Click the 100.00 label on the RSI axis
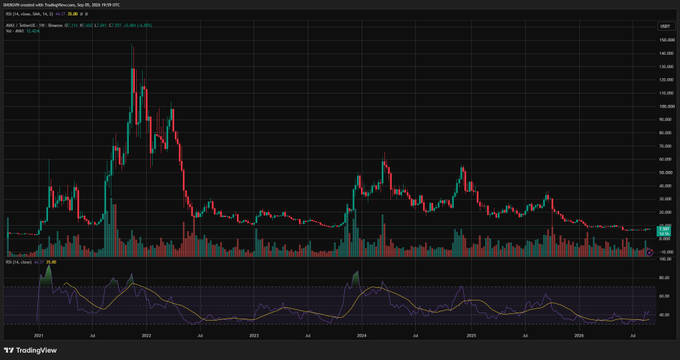Screen dimensions: 680x360 pyautogui.click(x=666, y=259)
